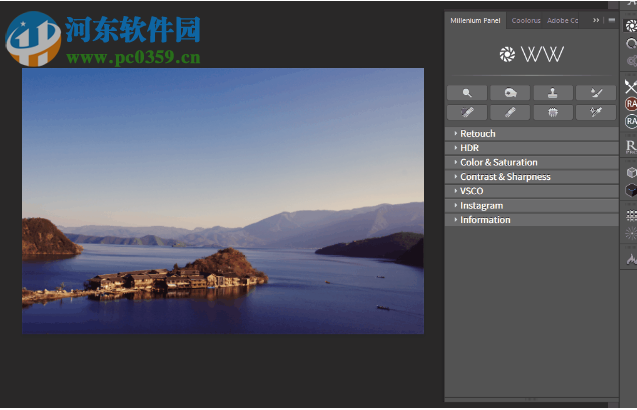Collapse panel with double-arrow icon
The width and height of the screenshot is (637, 410).
pyautogui.click(x=596, y=20)
